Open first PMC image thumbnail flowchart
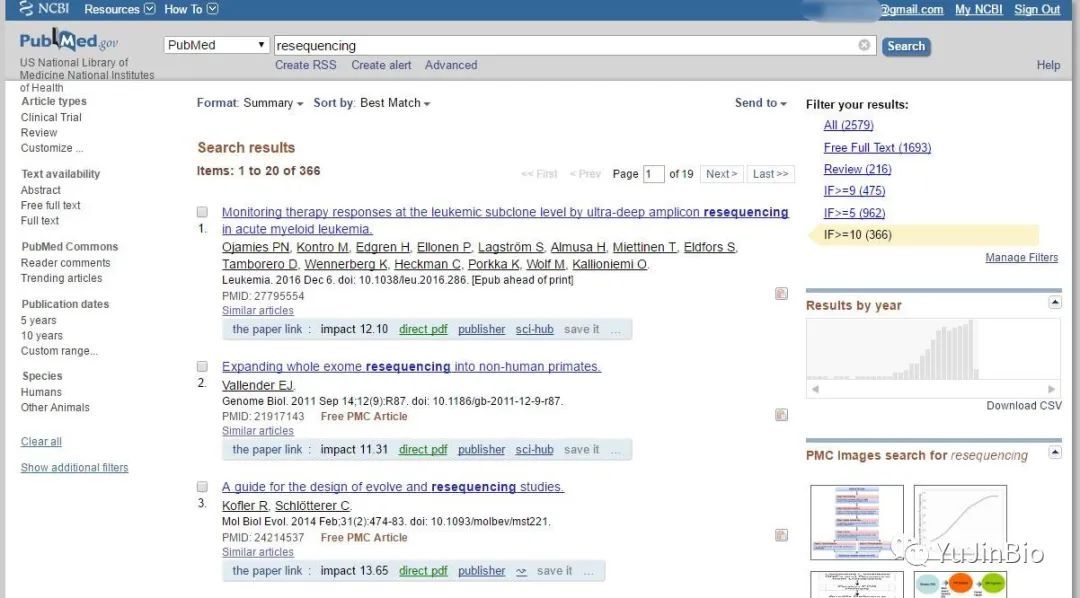 point(857,522)
